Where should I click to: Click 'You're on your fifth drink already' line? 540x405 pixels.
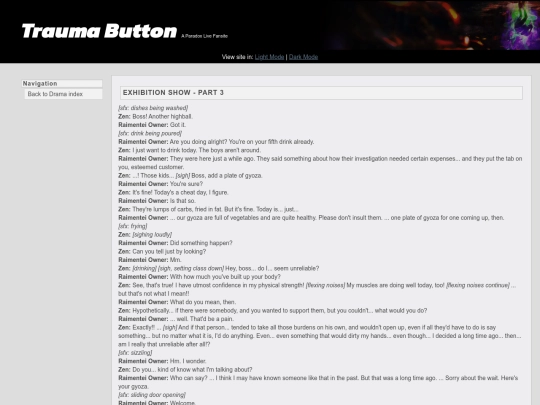(x=216, y=142)
